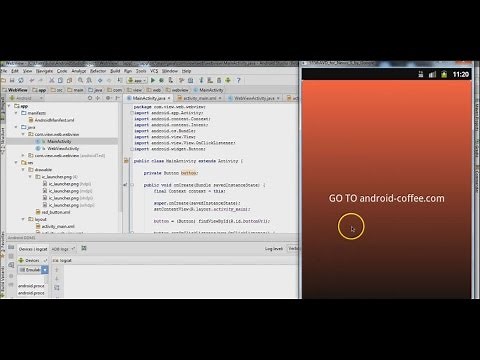The height and width of the screenshot is (360, 480).
Task: Close the MainActivity.java editor tab
Action: (x=169, y=98)
